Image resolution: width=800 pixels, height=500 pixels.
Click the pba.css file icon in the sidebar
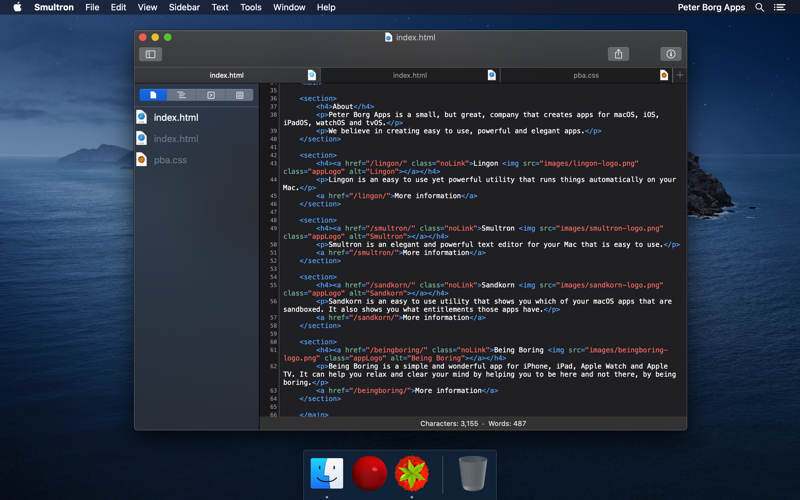pyautogui.click(x=142, y=160)
